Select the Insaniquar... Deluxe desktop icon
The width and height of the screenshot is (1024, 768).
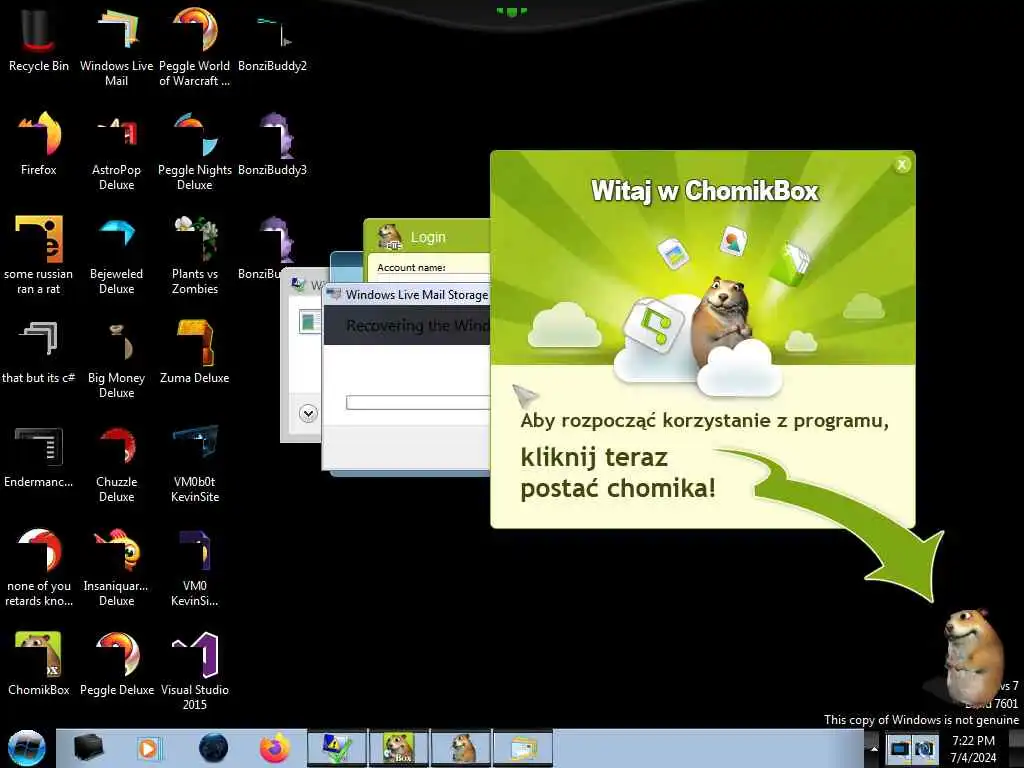116,567
